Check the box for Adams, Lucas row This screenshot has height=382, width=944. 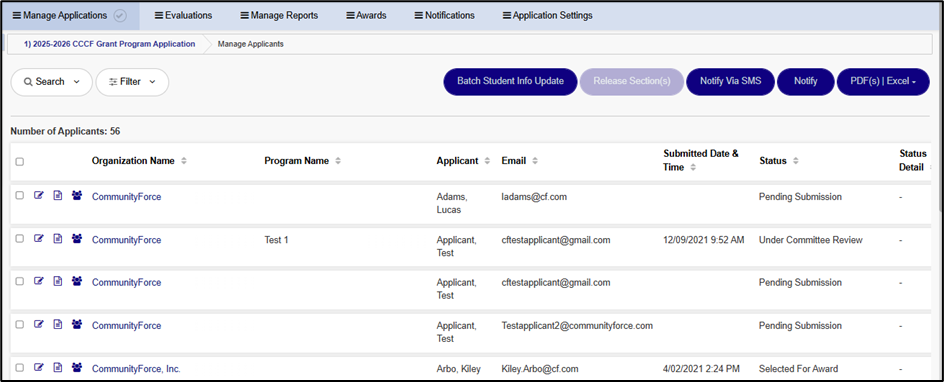[x=19, y=196]
